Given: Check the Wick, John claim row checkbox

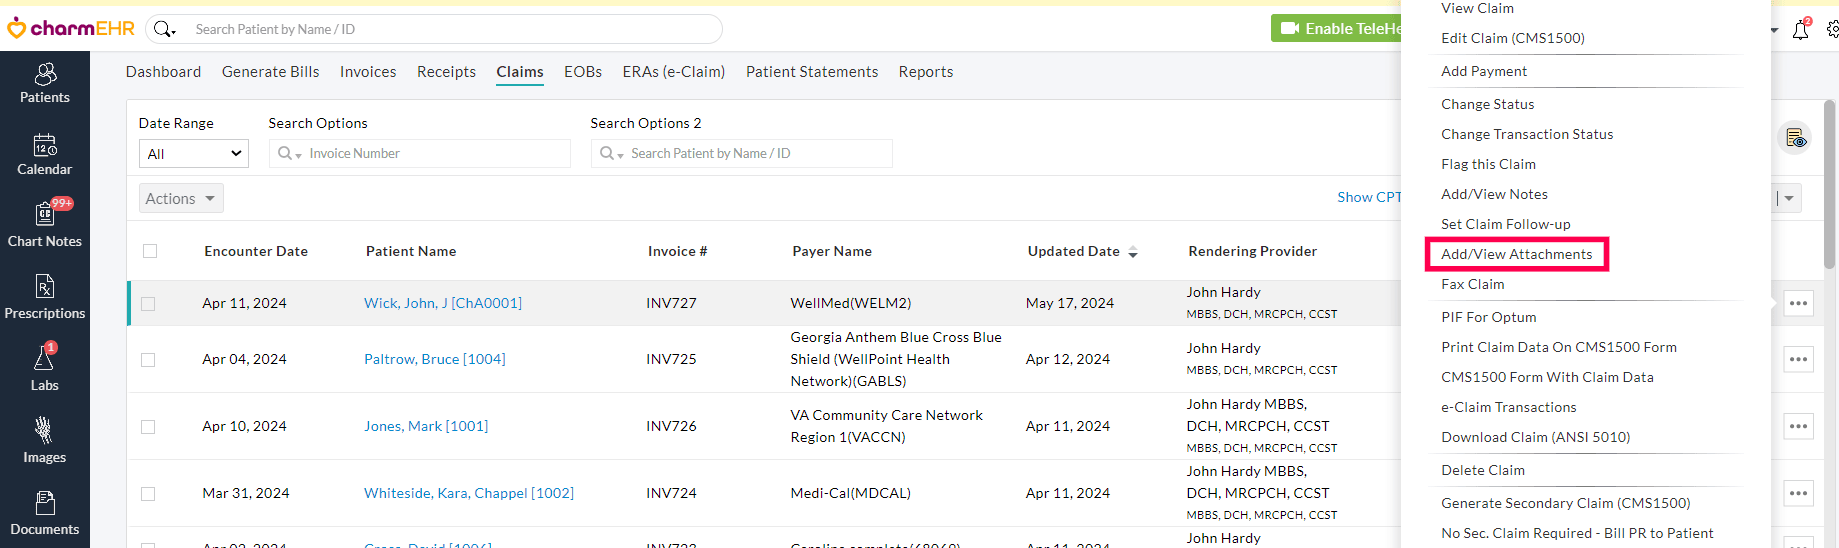Looking at the screenshot, I should pos(148,304).
